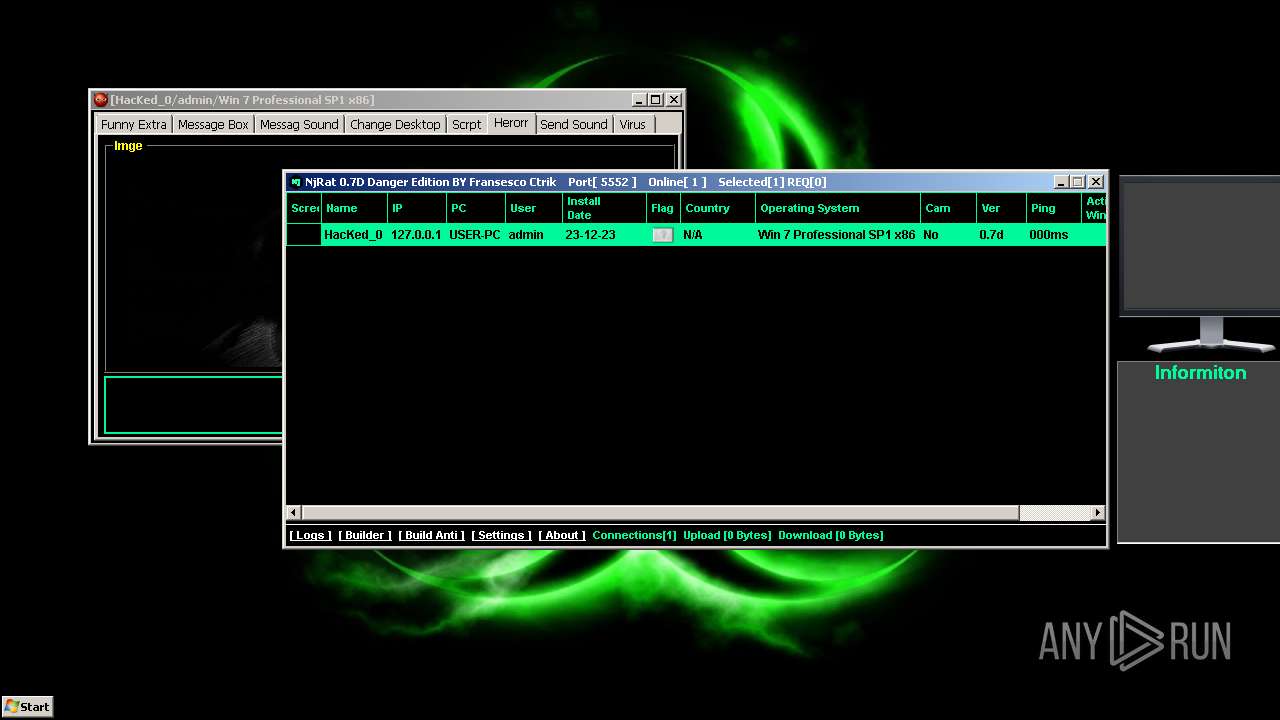
Task: Click the Ver column header
Action: [x=1001, y=208]
